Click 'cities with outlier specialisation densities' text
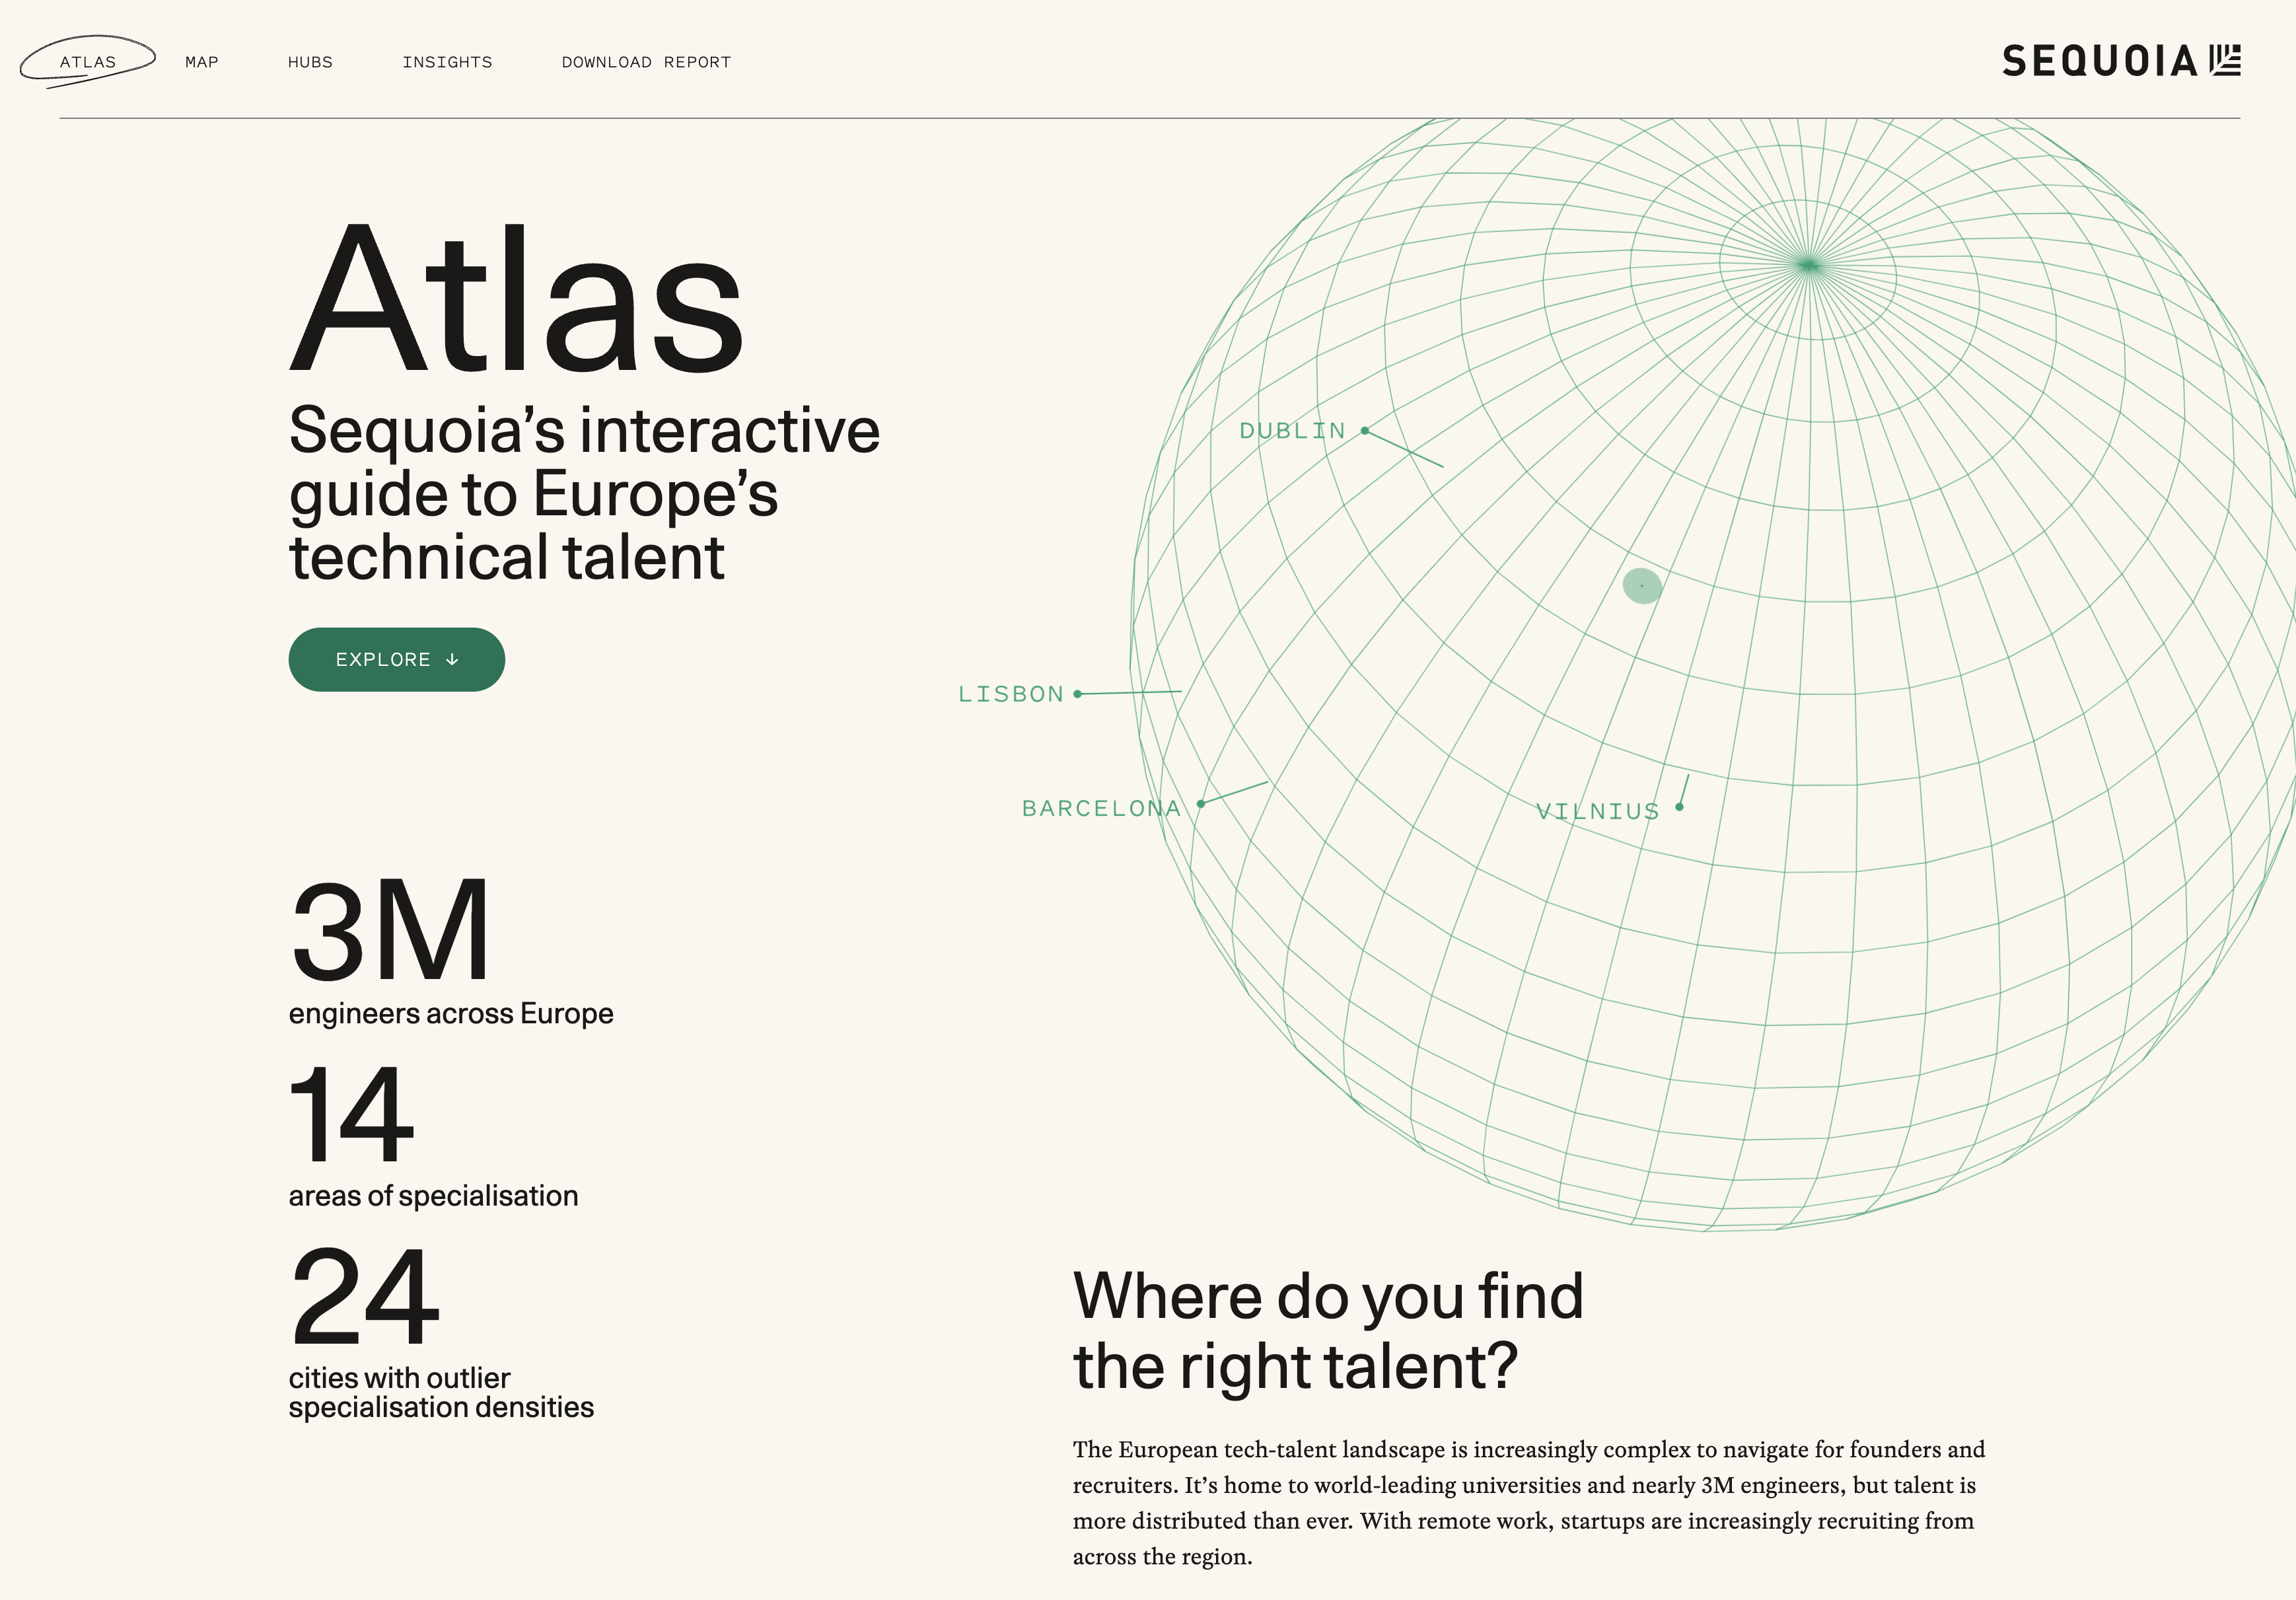This screenshot has width=2296, height=1600. point(441,1393)
